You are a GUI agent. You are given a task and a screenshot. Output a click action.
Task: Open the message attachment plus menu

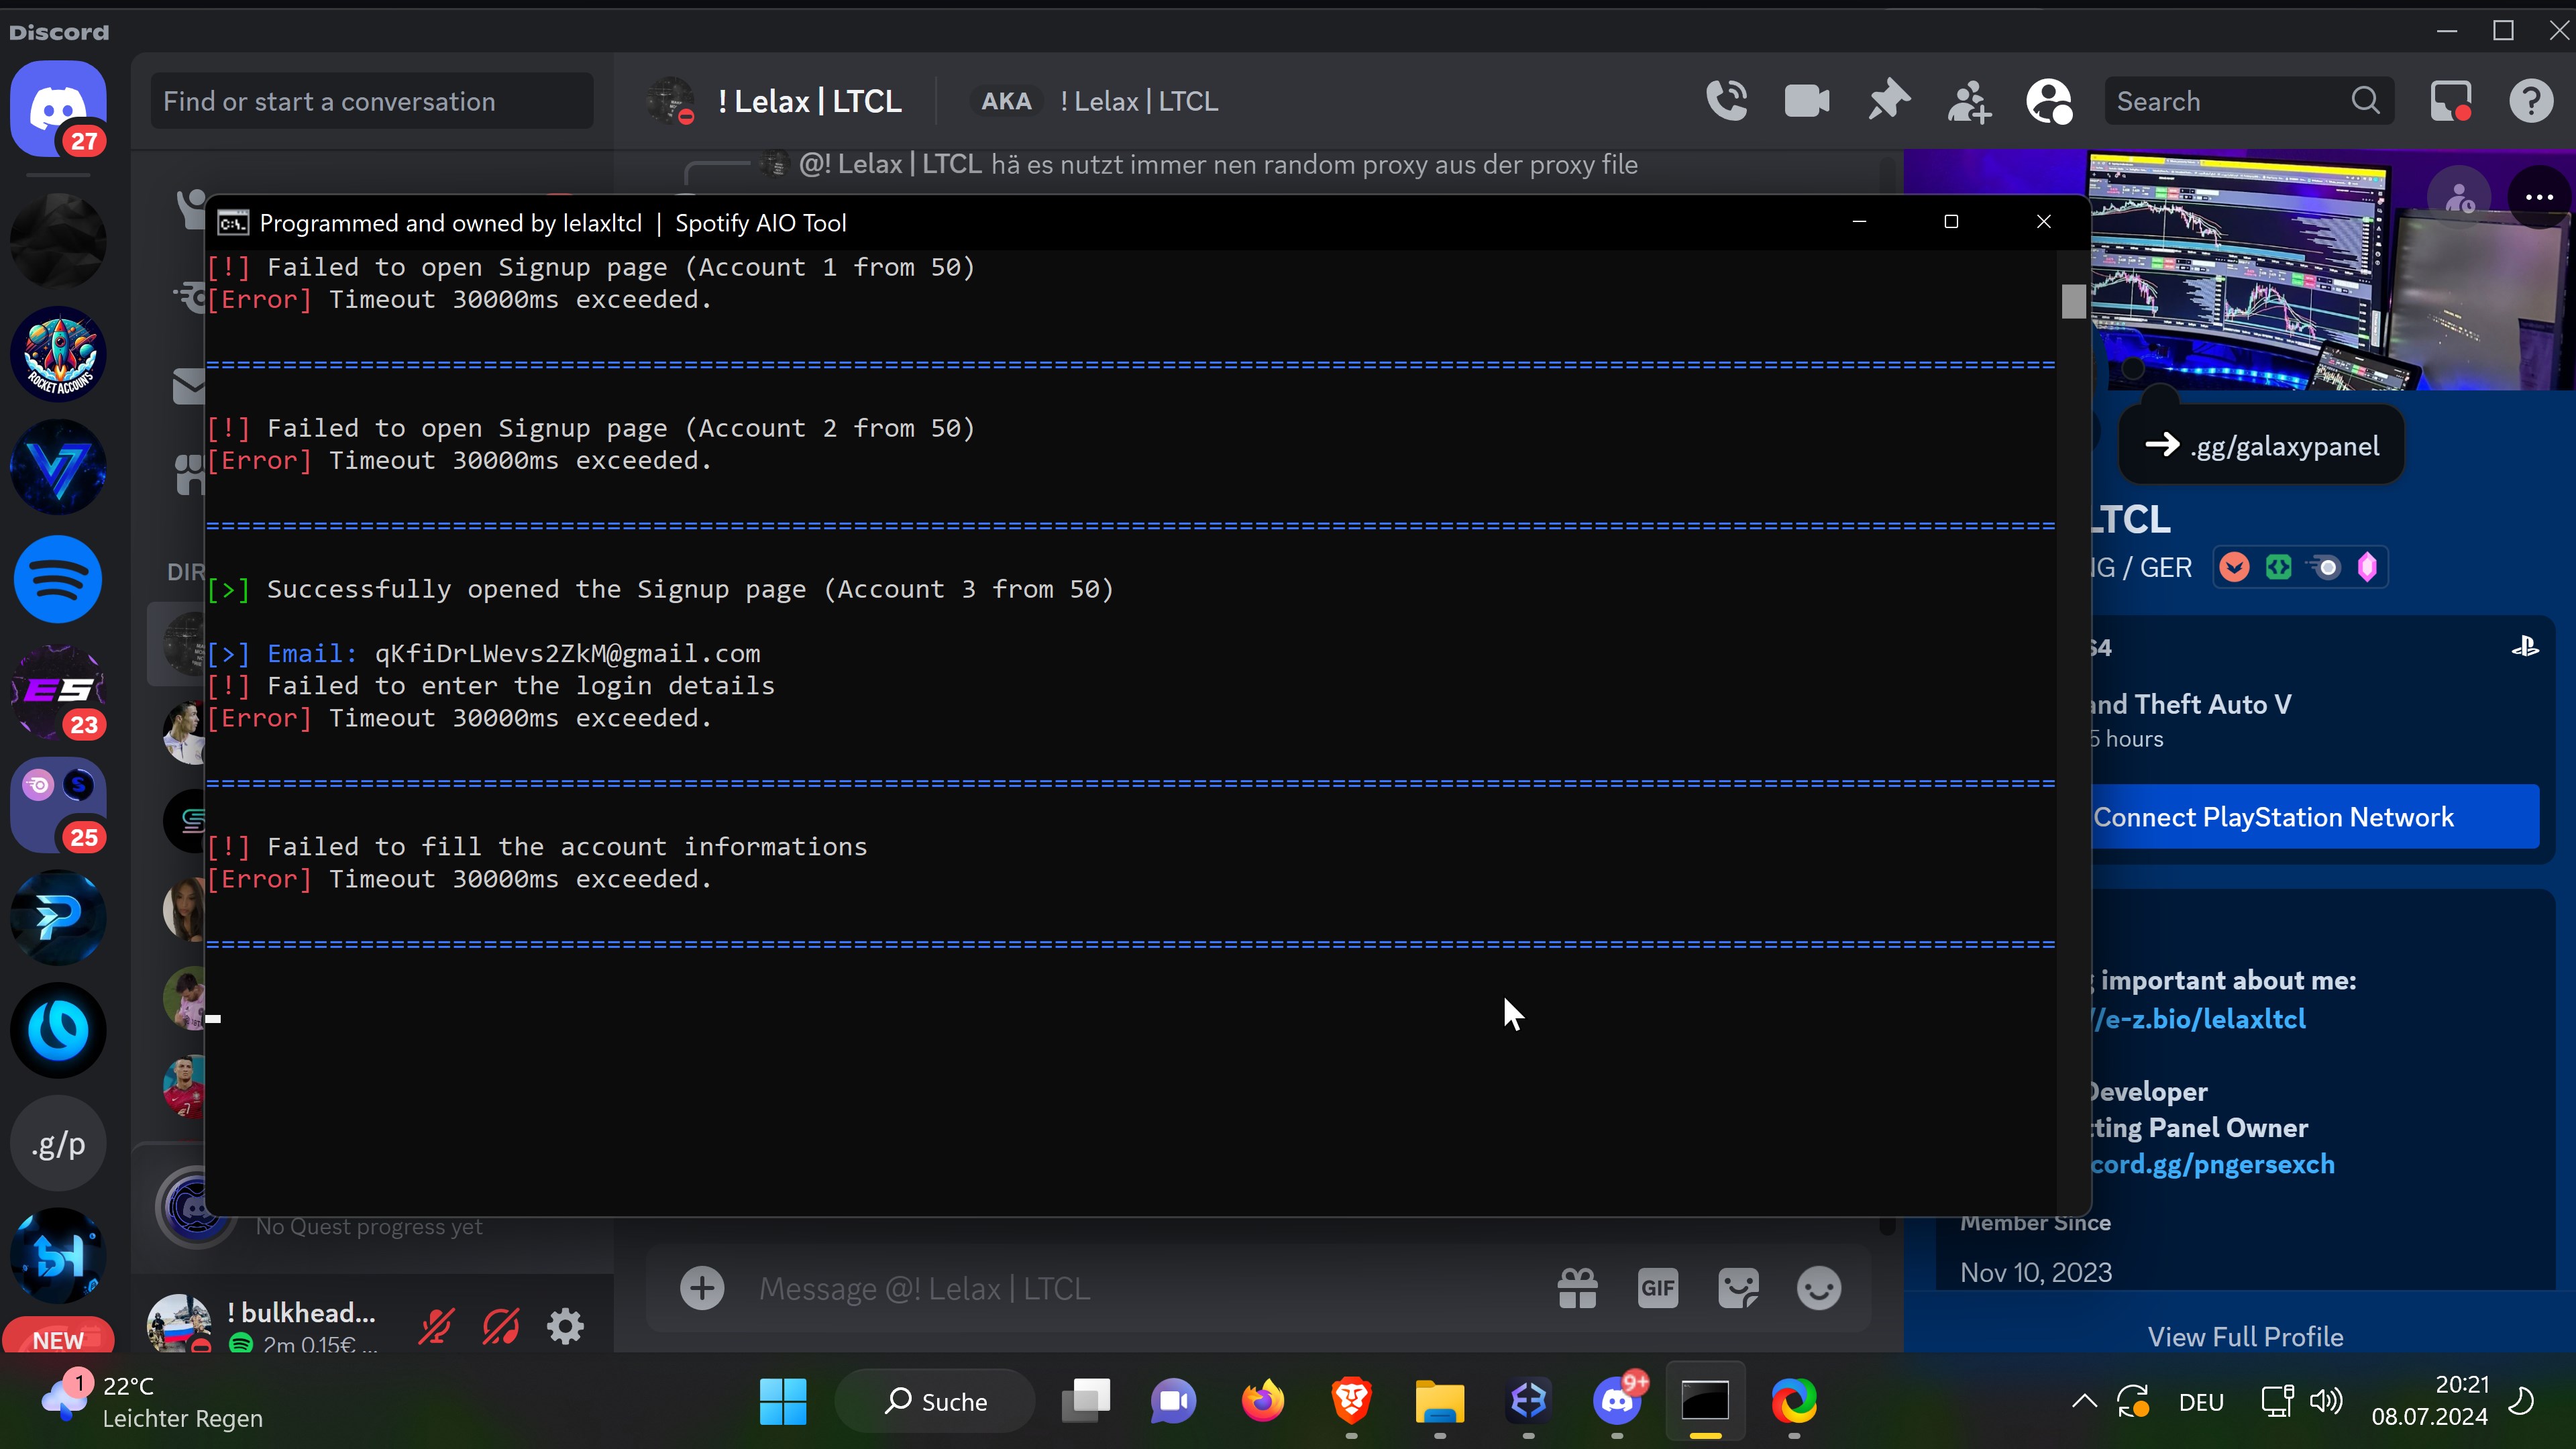(x=702, y=1288)
